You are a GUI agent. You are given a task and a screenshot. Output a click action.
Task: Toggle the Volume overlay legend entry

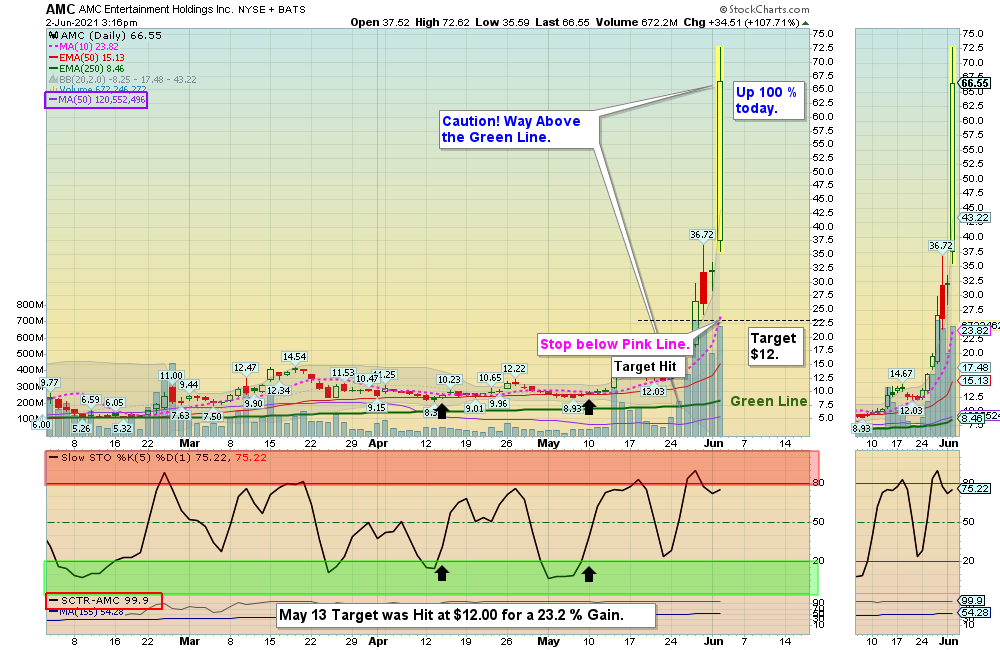[55, 87]
